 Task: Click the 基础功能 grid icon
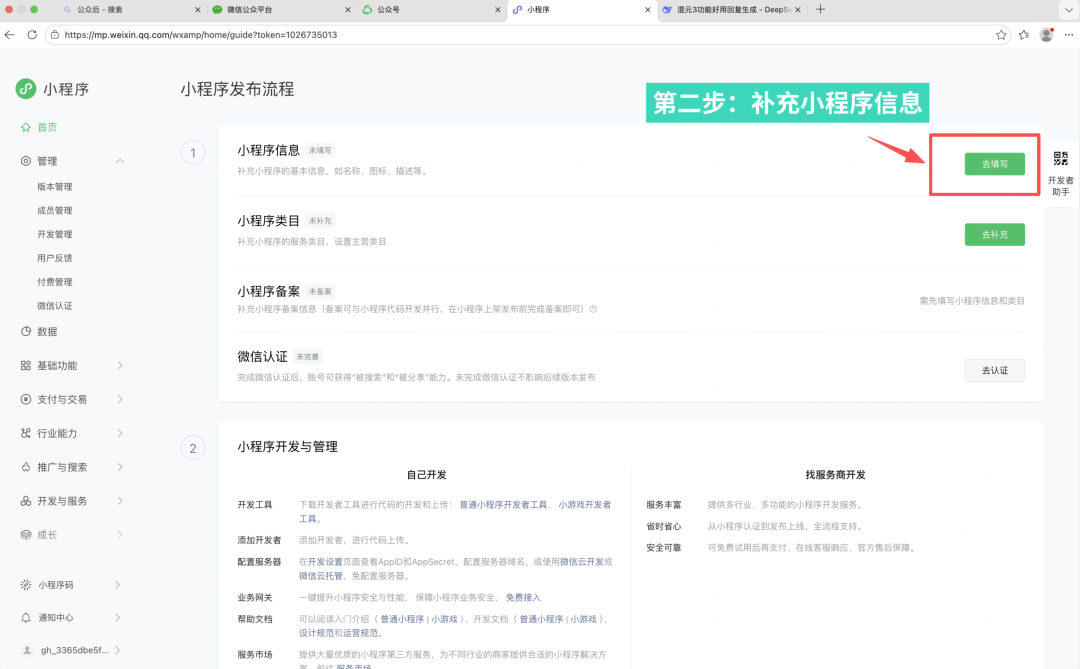point(25,365)
